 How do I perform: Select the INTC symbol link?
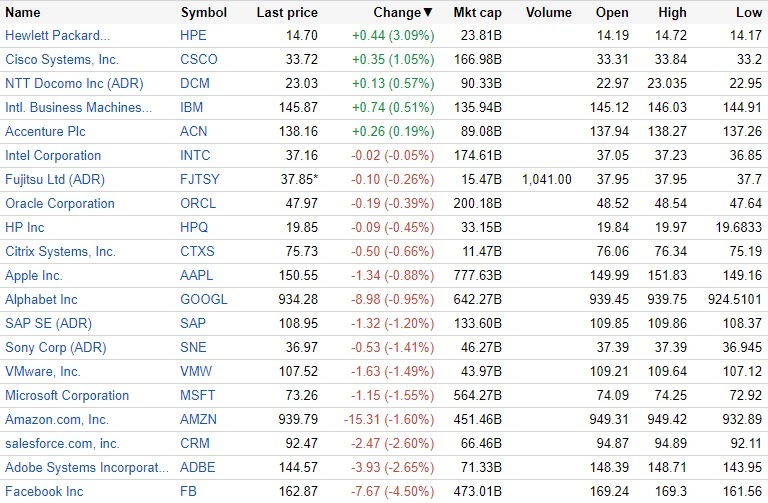click(198, 155)
